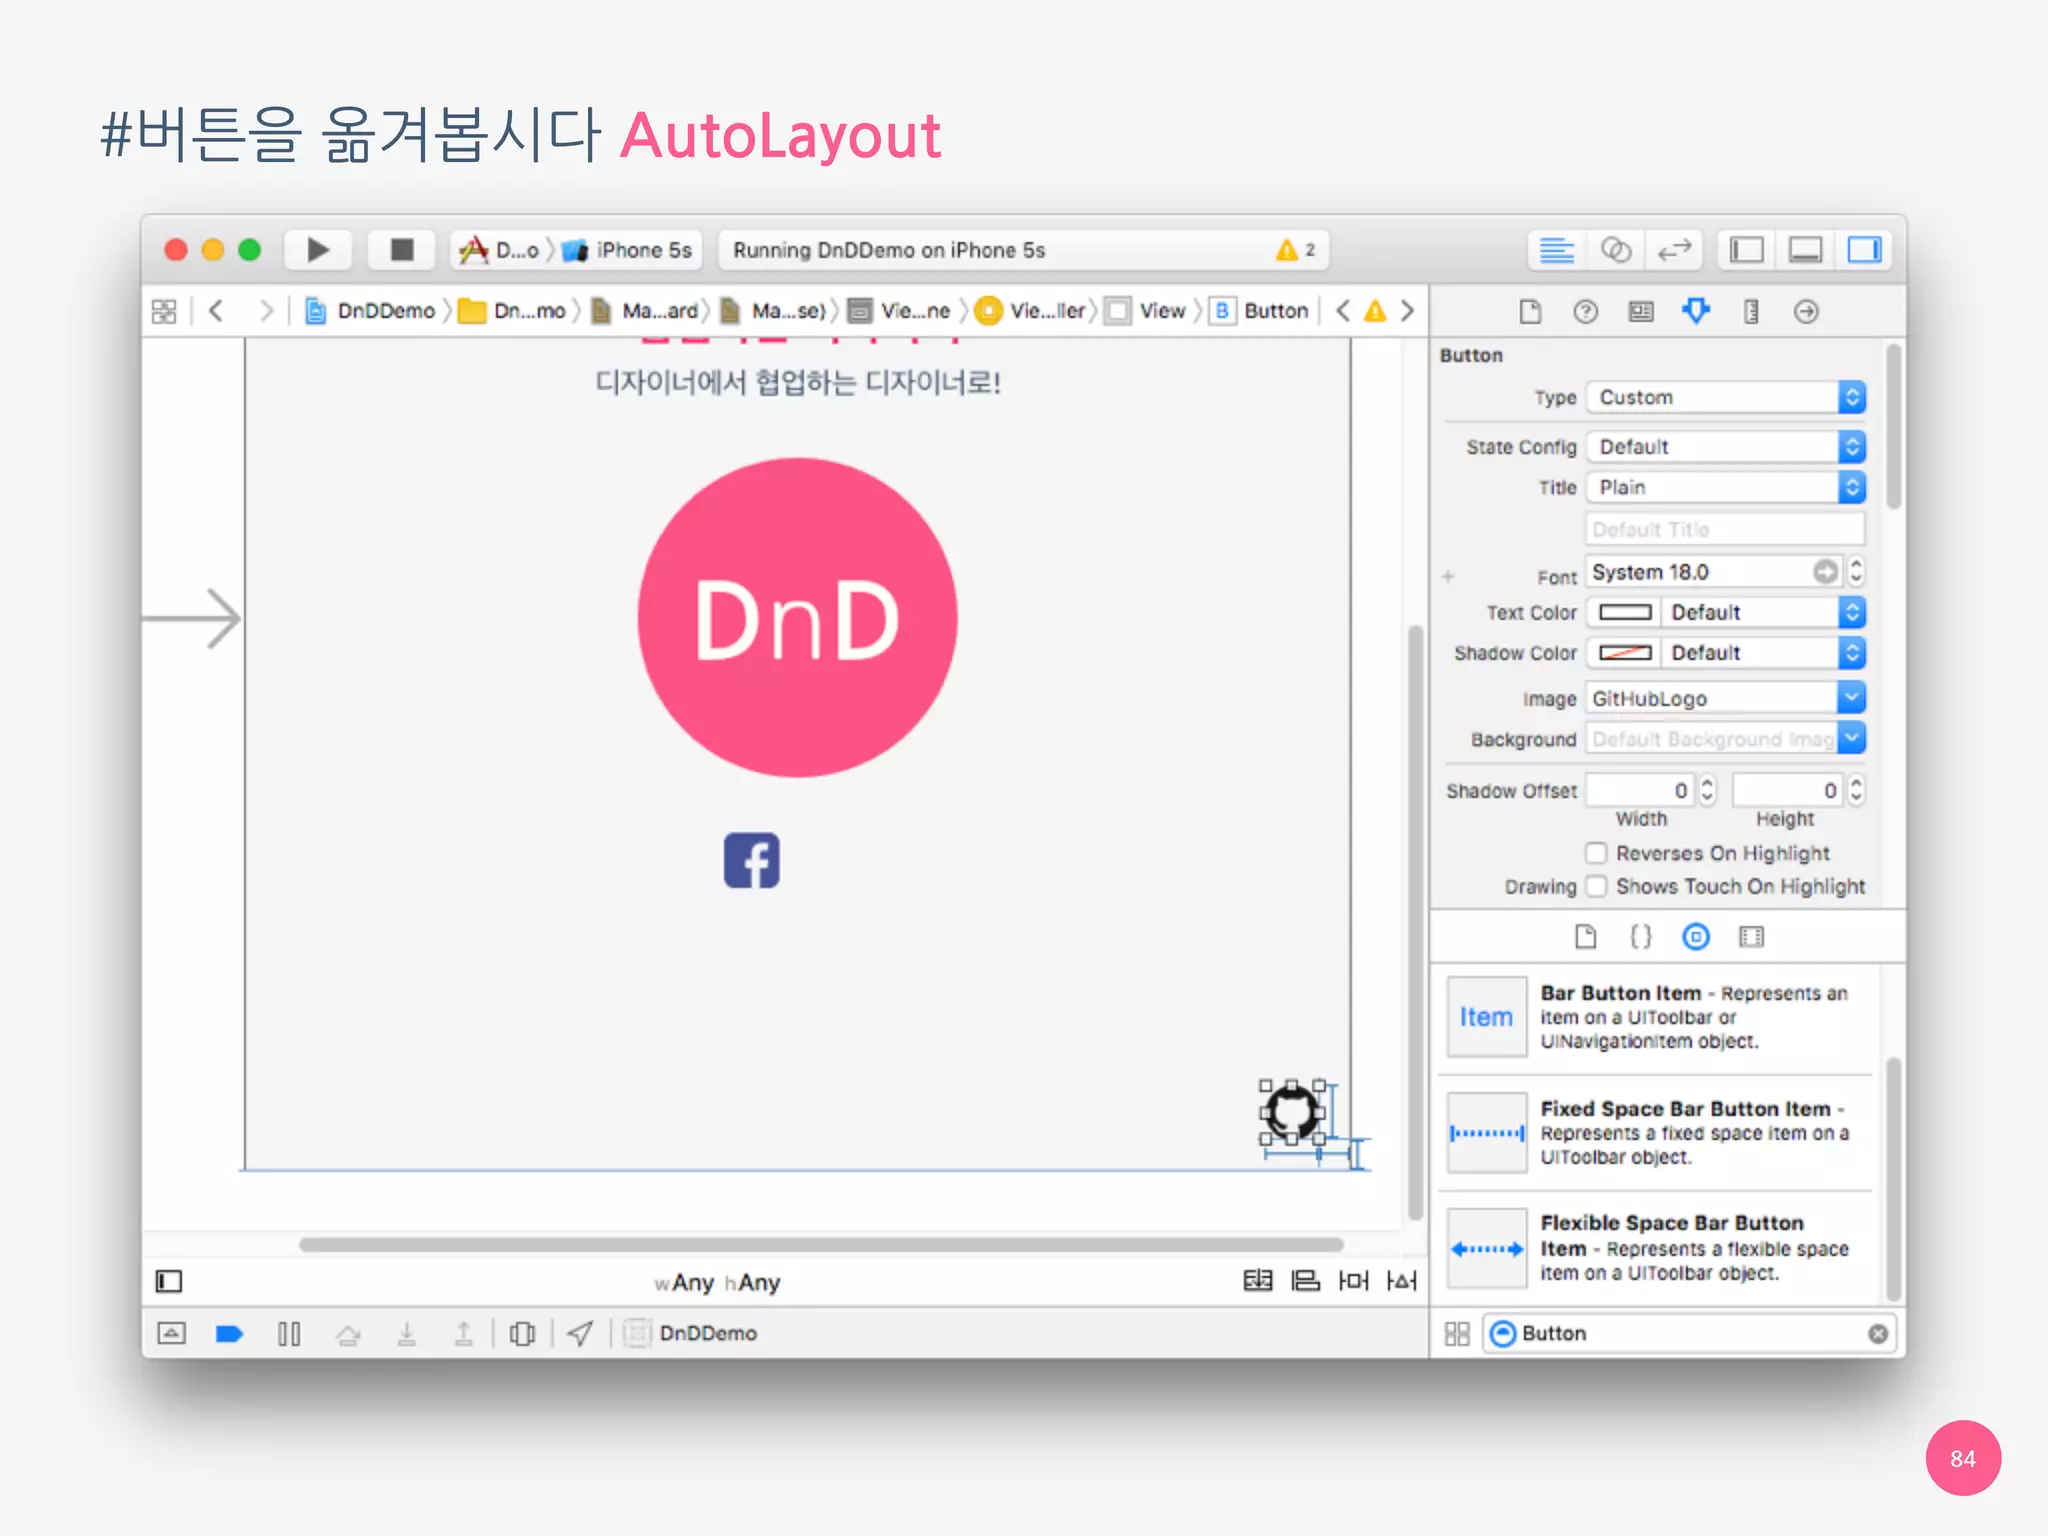This screenshot has height=1536, width=2048.
Task: Click the Shadow Offset Width field
Action: (x=1640, y=790)
